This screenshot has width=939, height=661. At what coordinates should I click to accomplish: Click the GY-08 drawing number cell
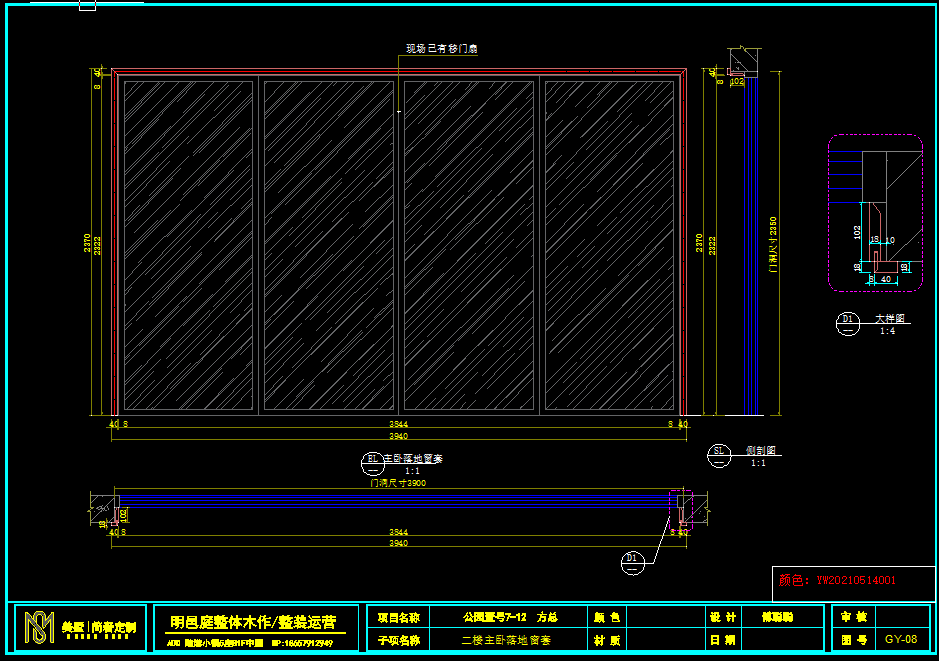pyautogui.click(x=900, y=639)
